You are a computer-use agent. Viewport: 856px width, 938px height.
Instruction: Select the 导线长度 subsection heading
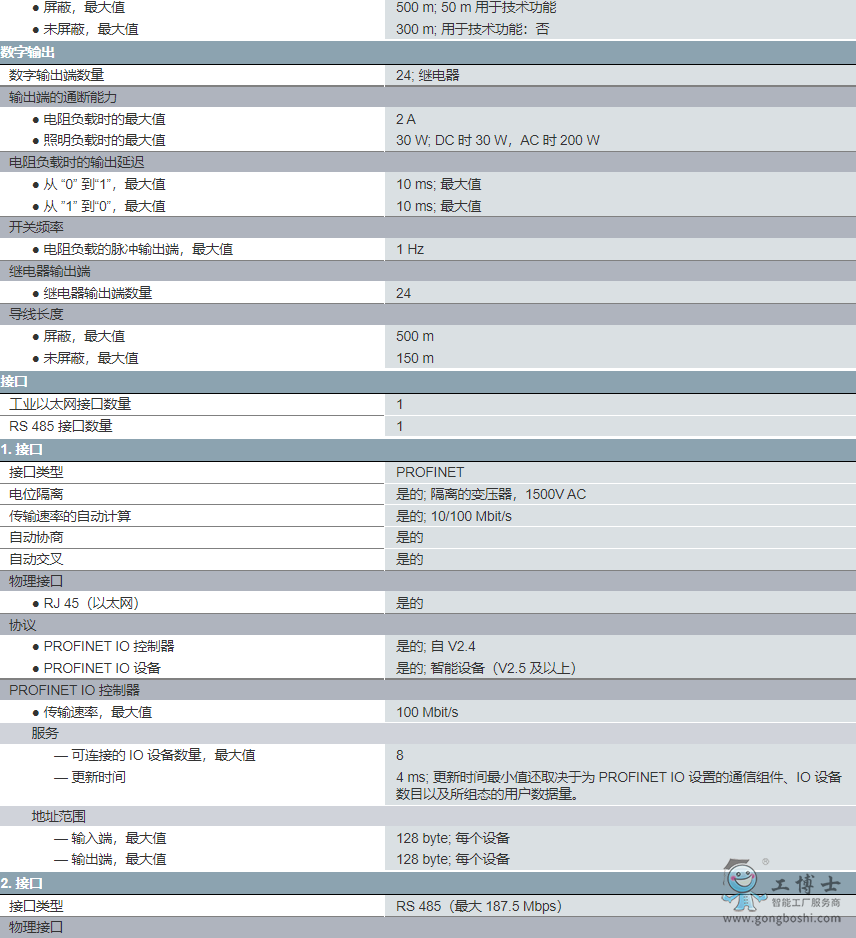click(37, 315)
